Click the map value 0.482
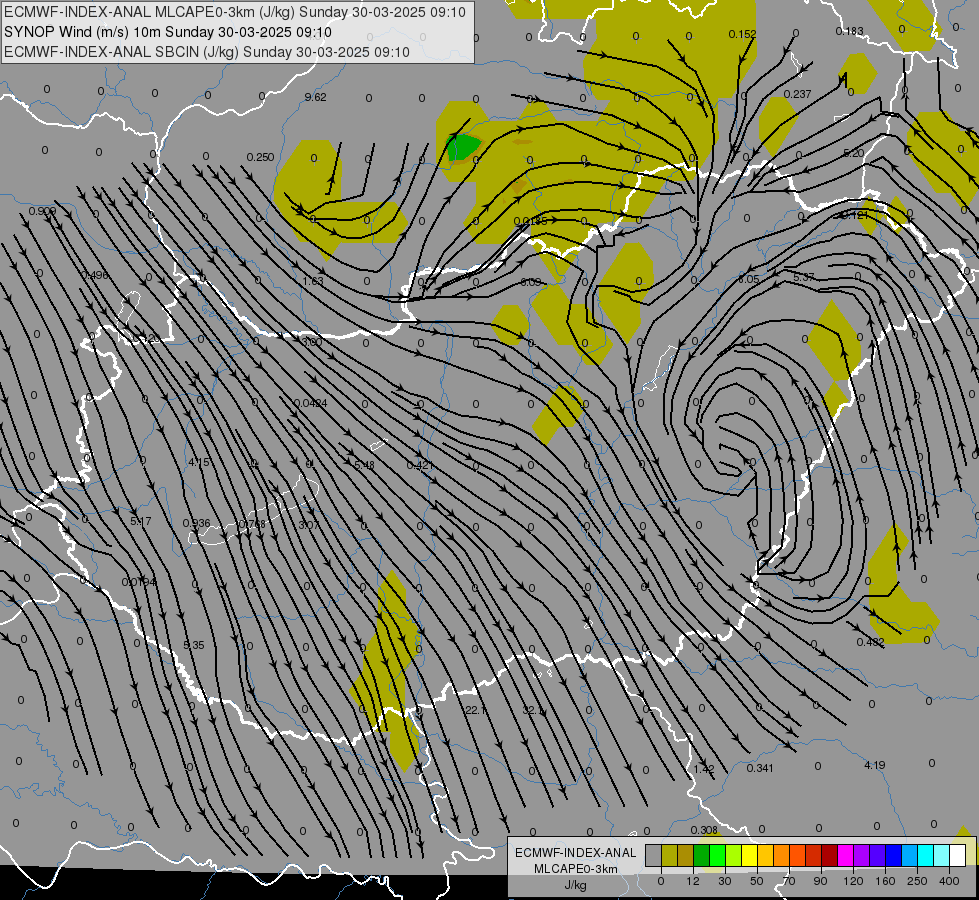 pyautogui.click(x=870, y=642)
